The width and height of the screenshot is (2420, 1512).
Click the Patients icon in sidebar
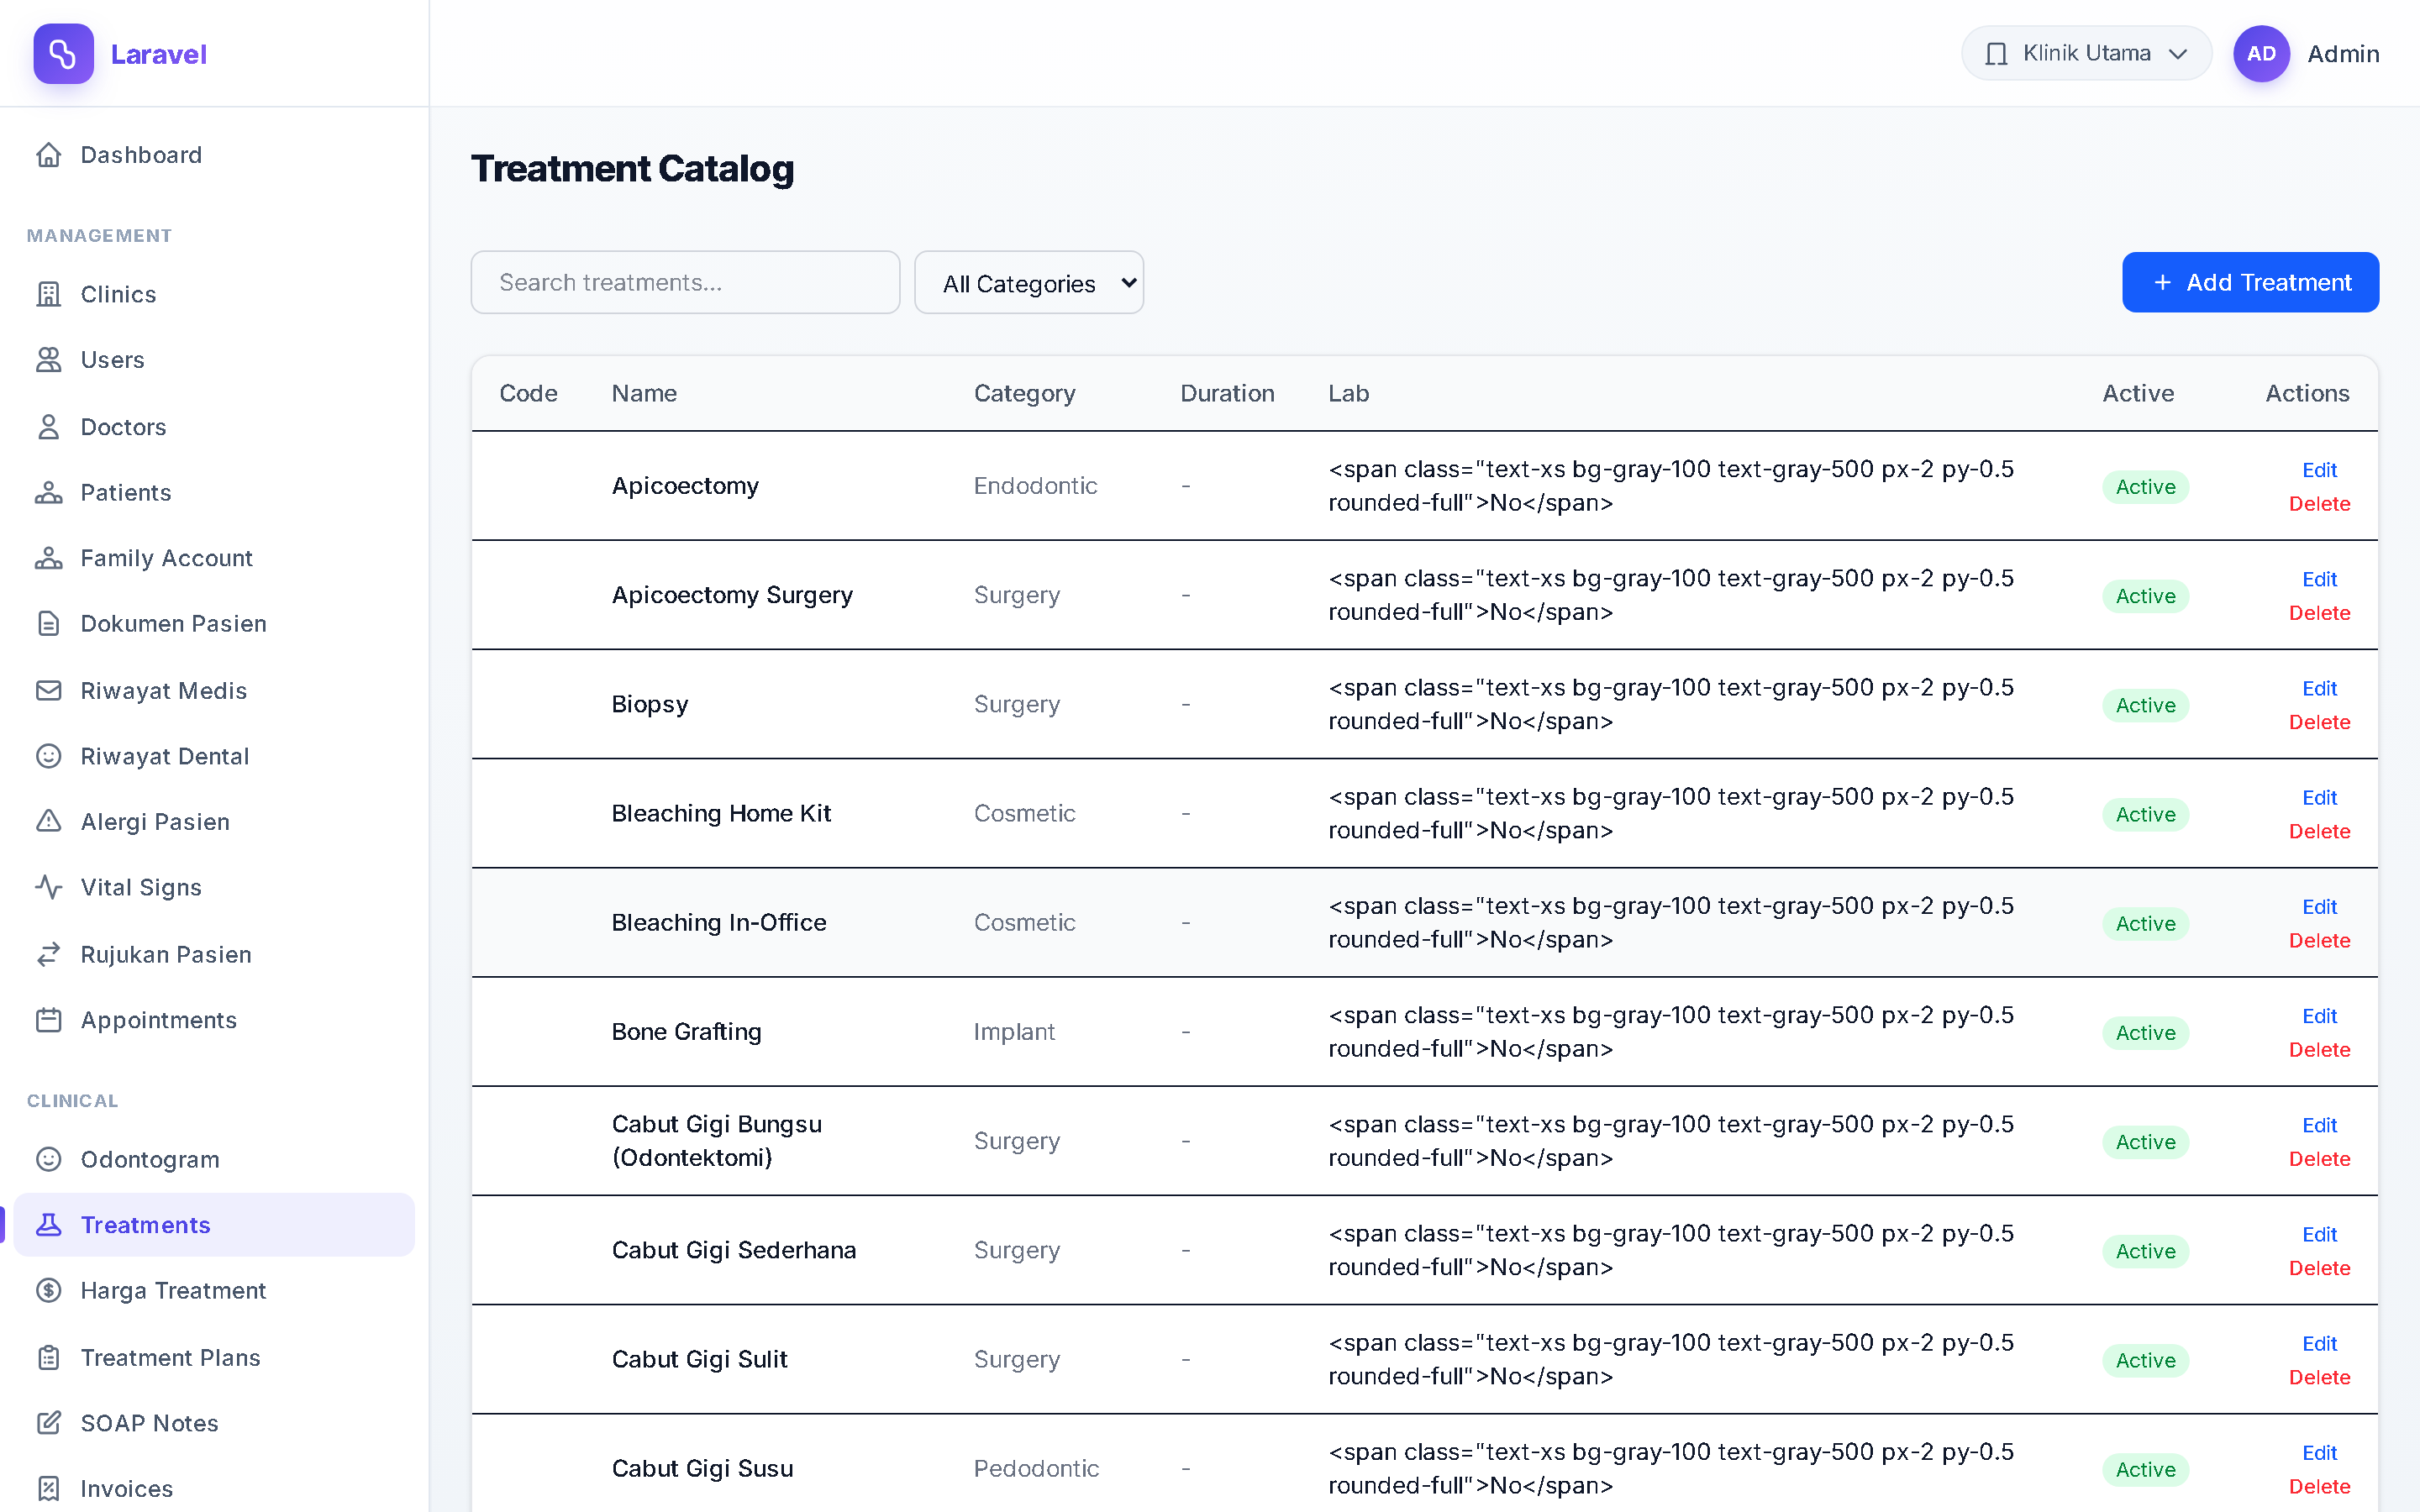point(49,493)
